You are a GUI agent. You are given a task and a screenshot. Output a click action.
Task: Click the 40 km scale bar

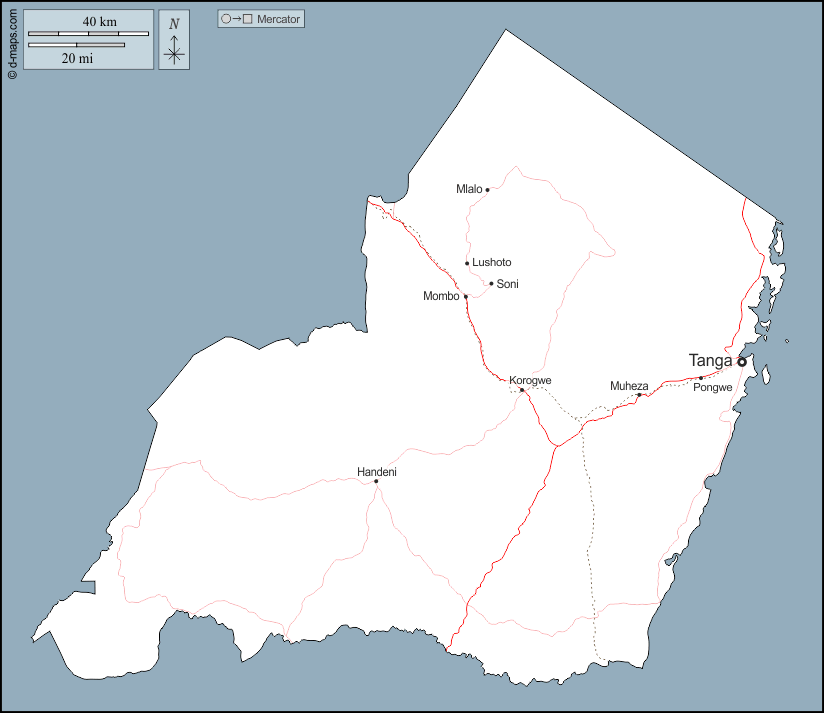click(x=88, y=34)
